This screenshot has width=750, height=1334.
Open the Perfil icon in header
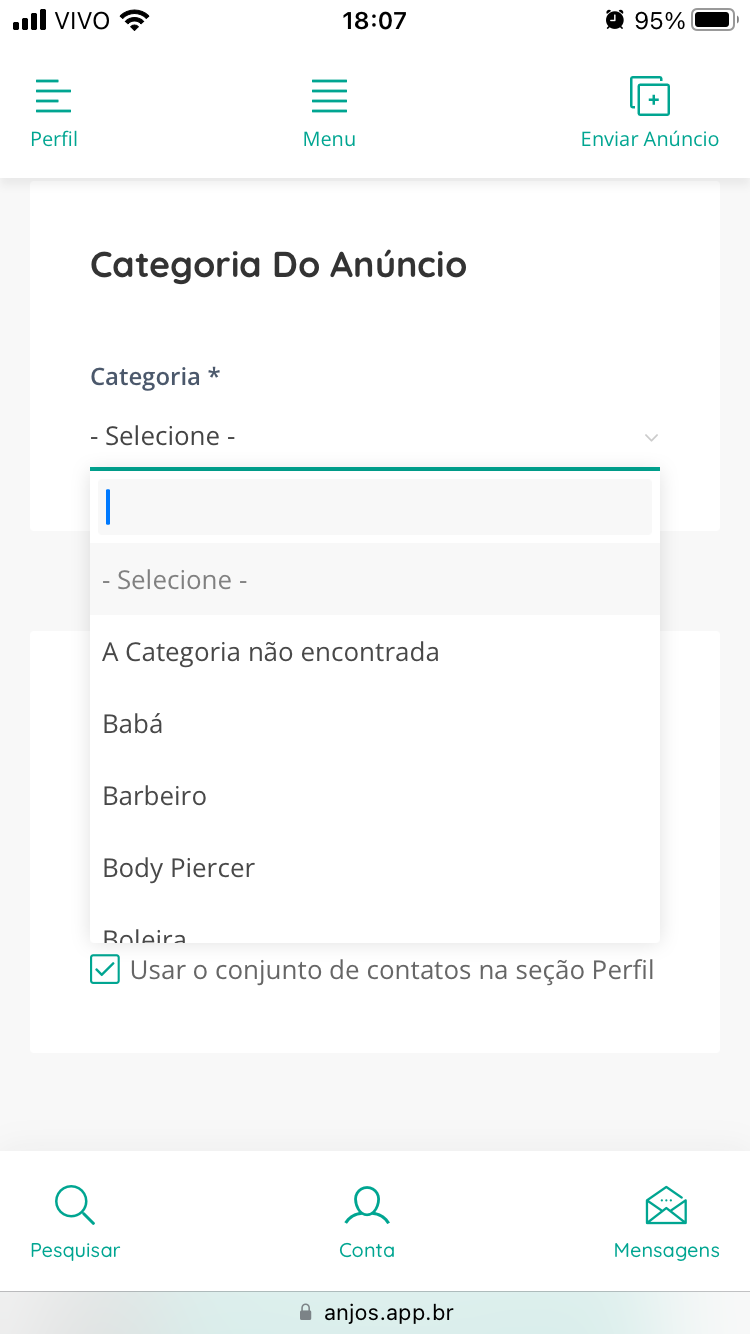pyautogui.click(x=54, y=97)
